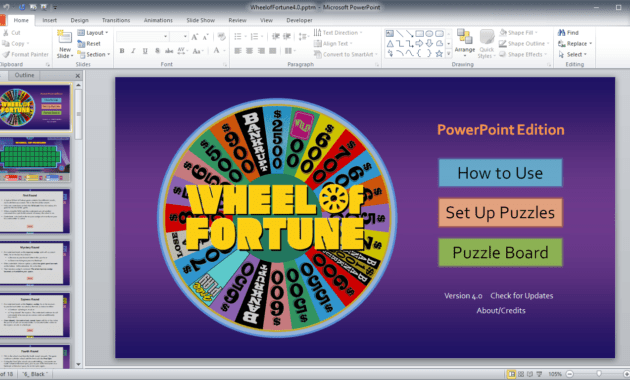Click Find in Editing group
The width and height of the screenshot is (630, 380).
(568, 33)
